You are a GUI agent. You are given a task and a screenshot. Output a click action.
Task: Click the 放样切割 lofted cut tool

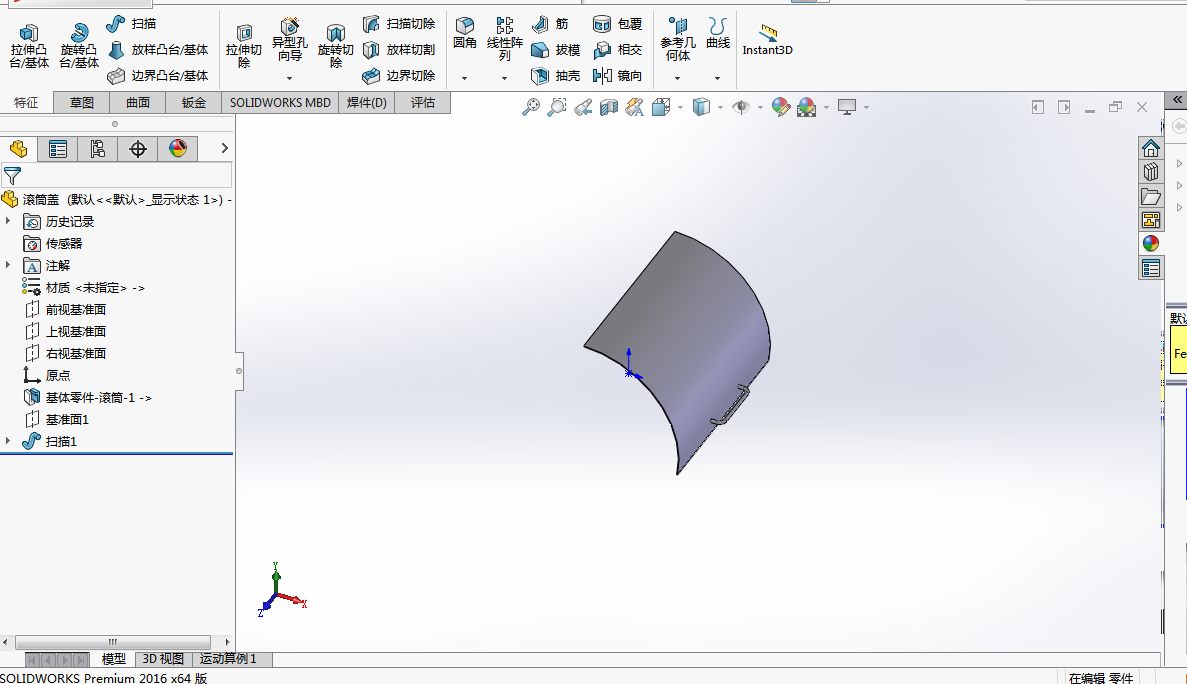[x=399, y=50]
